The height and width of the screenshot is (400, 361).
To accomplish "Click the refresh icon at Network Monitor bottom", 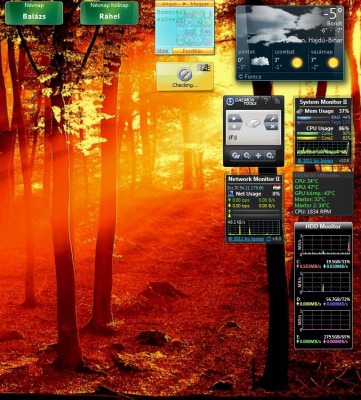I will click(269, 239).
